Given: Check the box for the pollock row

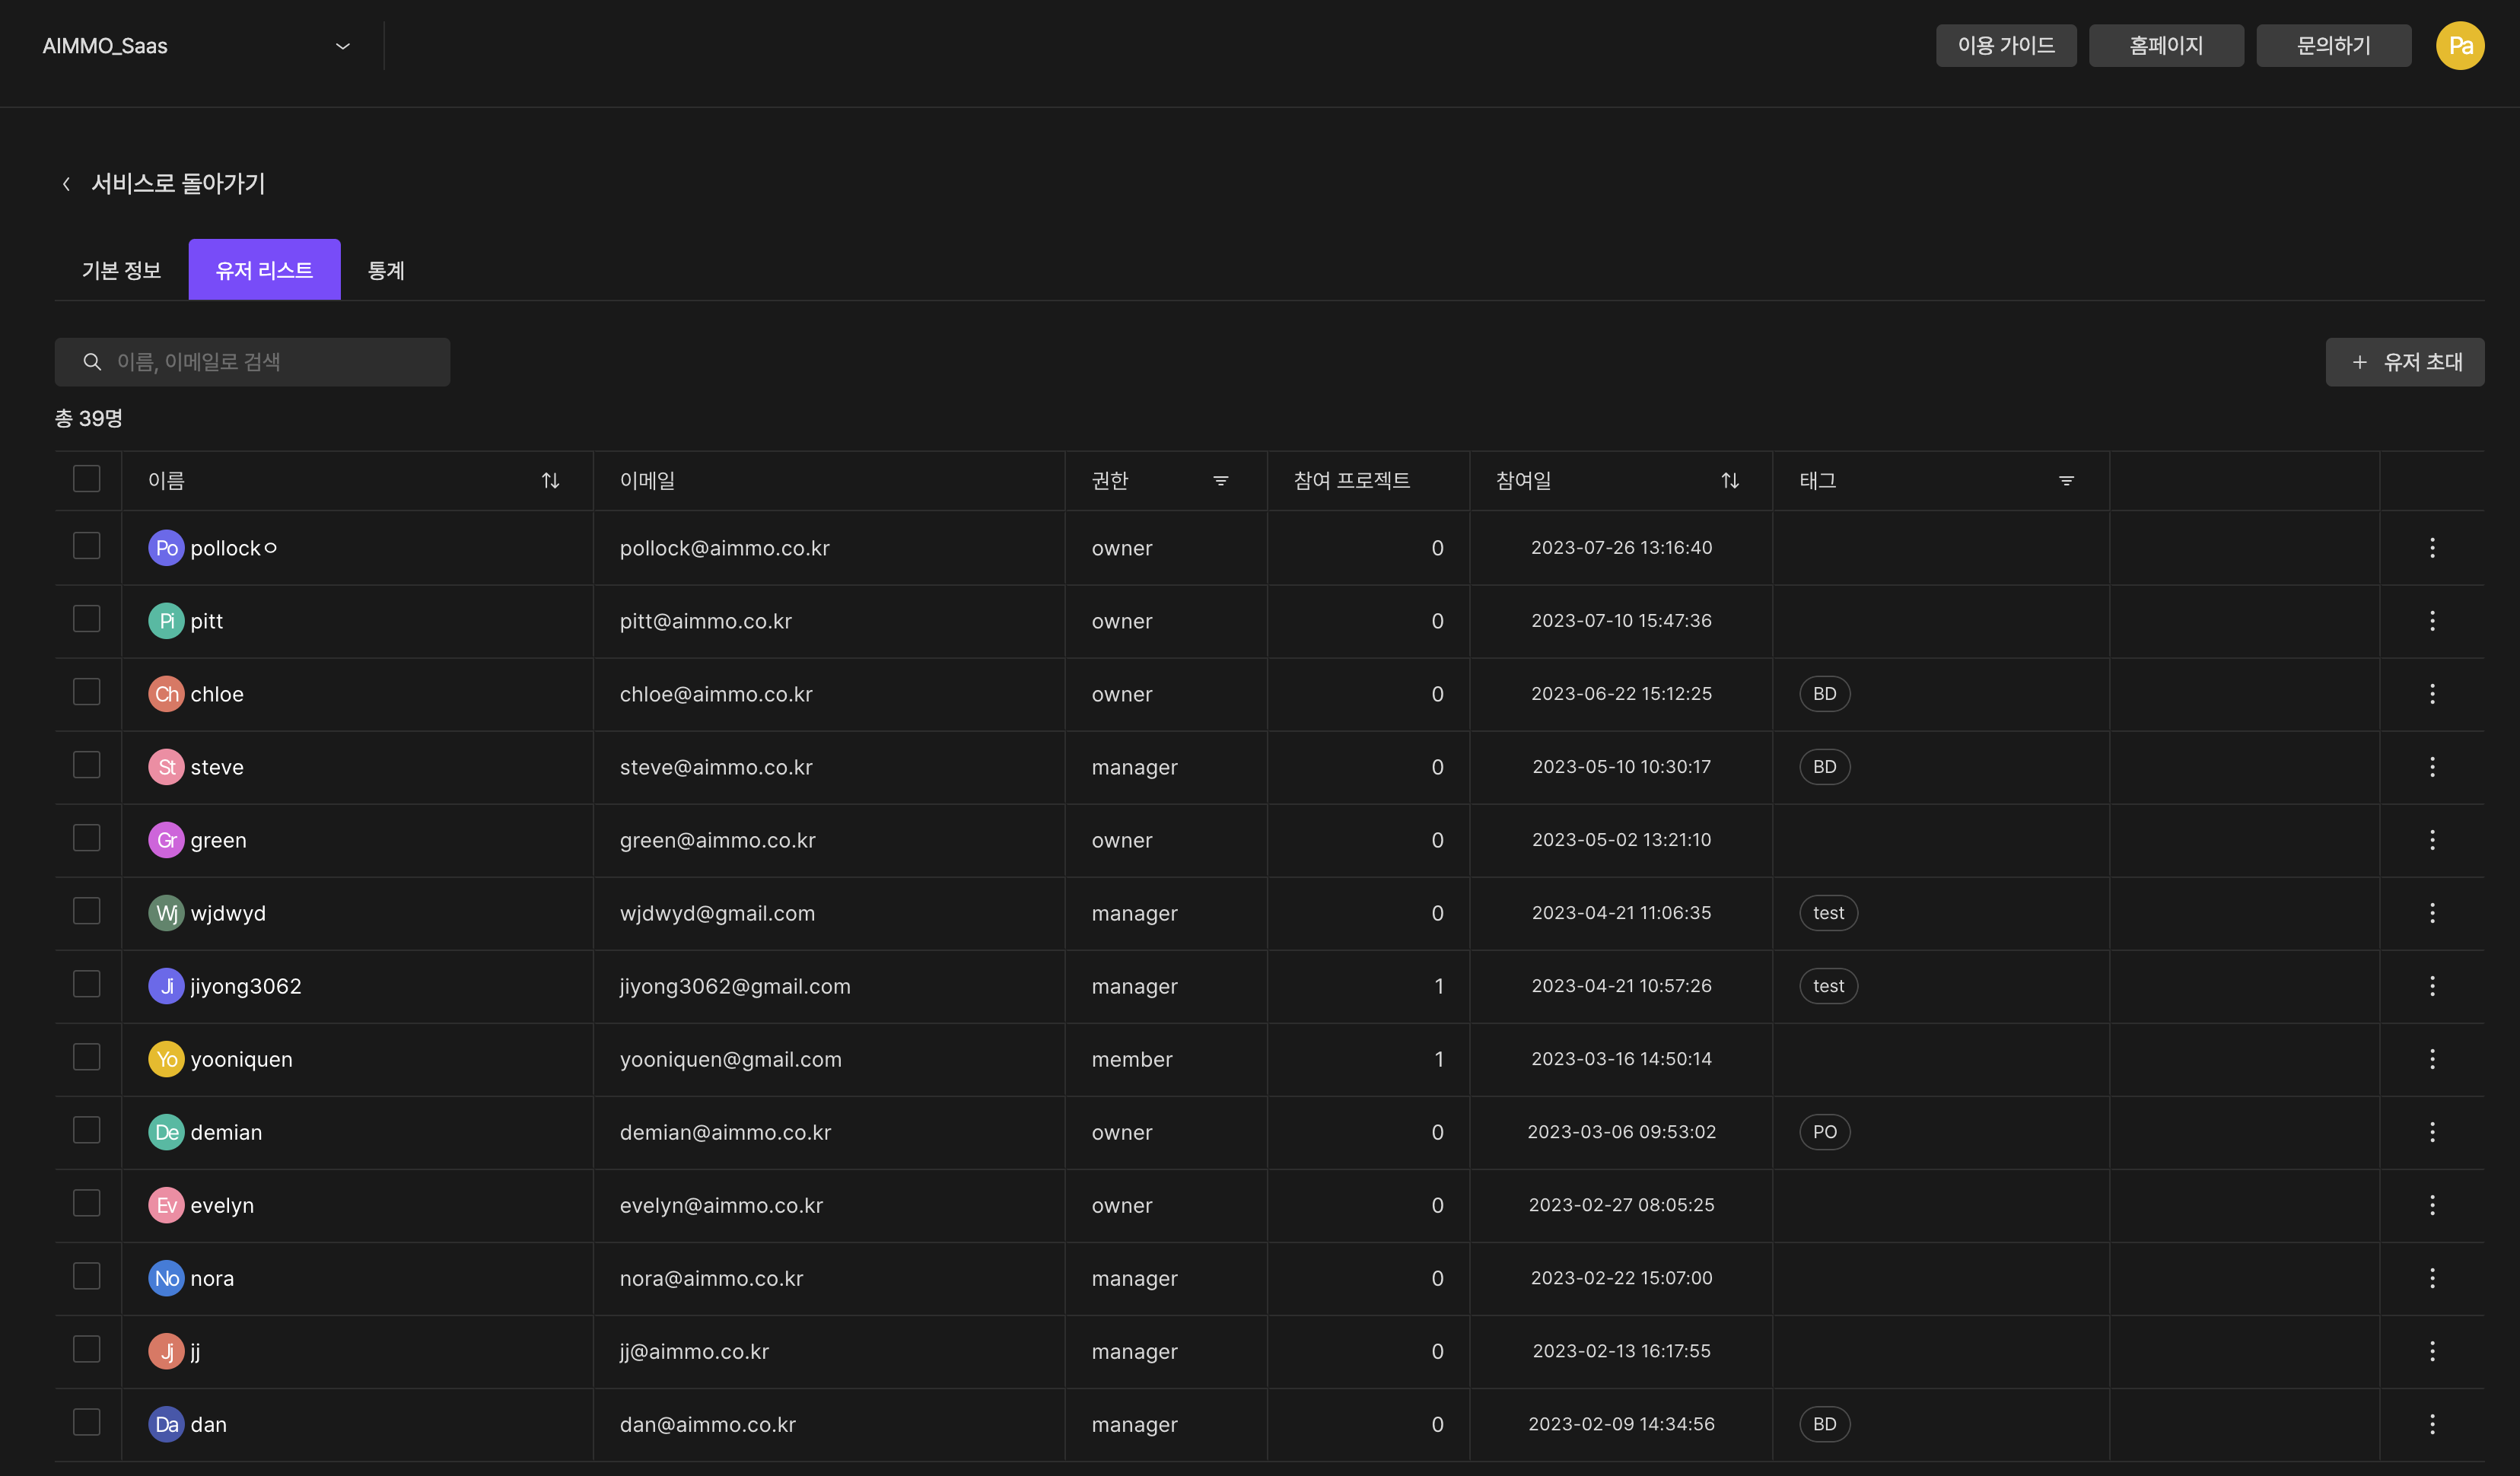Looking at the screenshot, I should click(87, 545).
